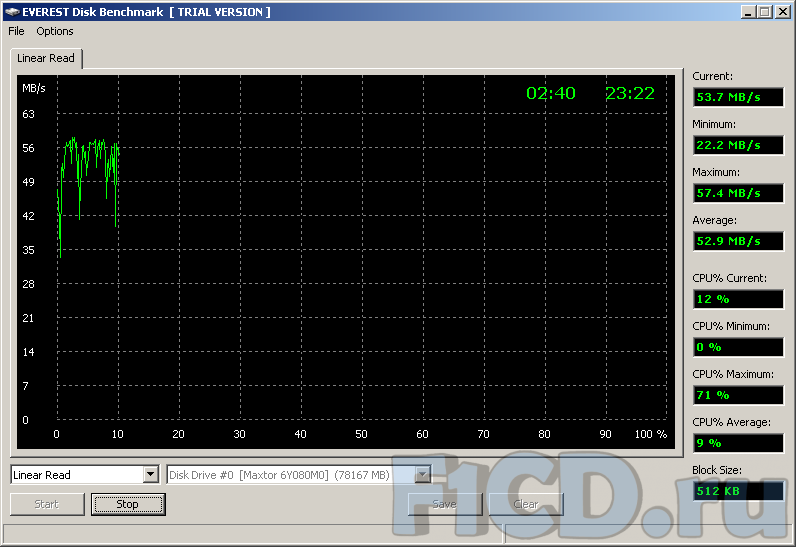796x547 pixels.
Task: Select the Linear Read tab
Action: 46,58
